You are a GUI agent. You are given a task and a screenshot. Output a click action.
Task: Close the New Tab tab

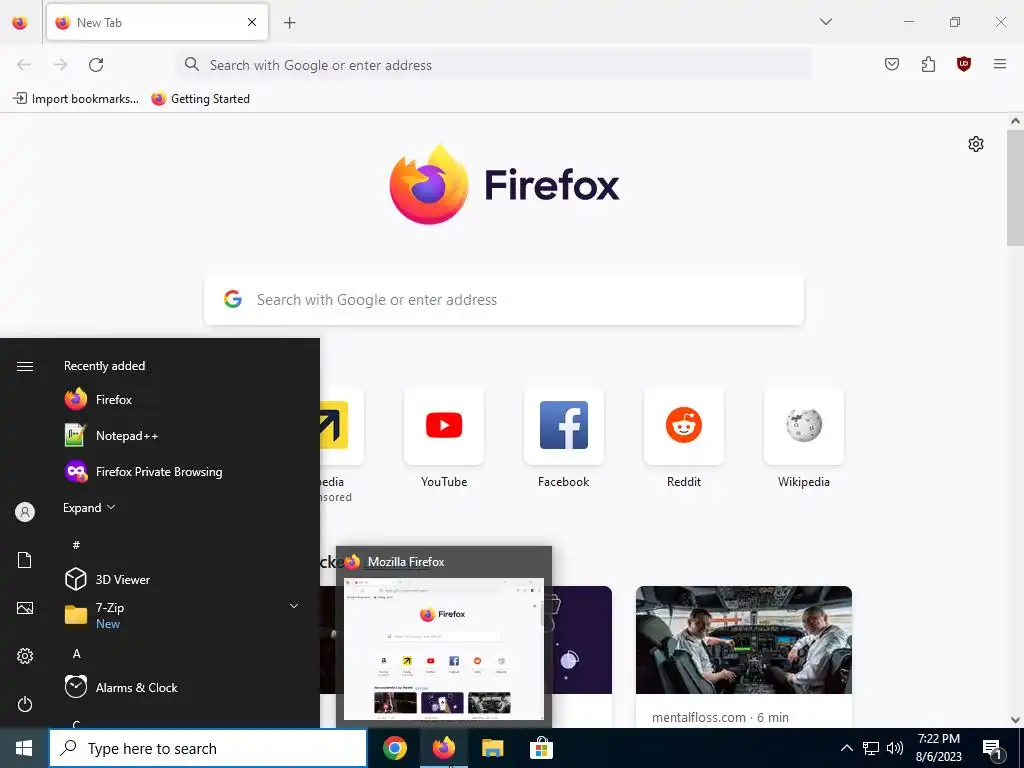(252, 22)
